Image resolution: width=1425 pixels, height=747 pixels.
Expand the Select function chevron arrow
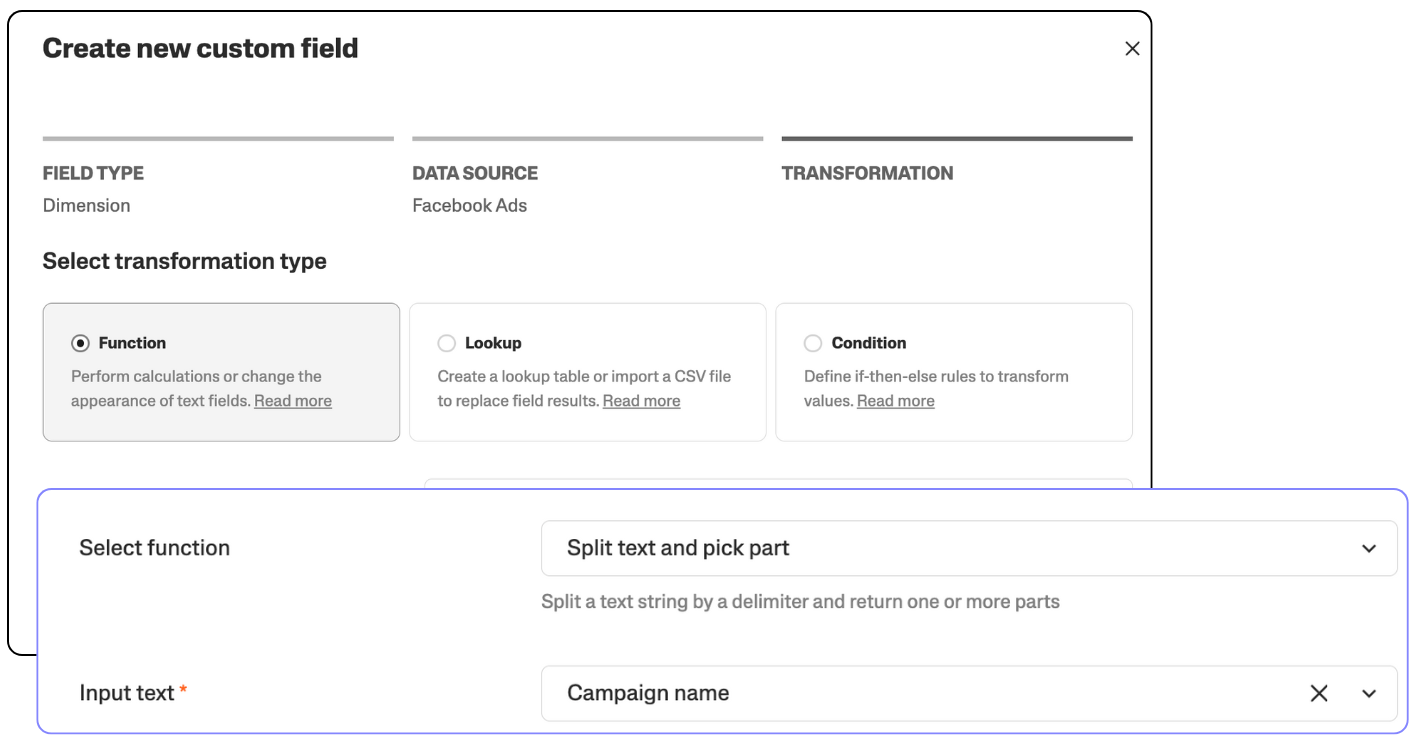coord(1369,548)
